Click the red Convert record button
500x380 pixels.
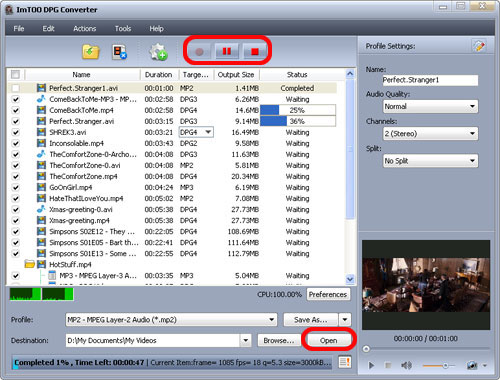[199, 52]
